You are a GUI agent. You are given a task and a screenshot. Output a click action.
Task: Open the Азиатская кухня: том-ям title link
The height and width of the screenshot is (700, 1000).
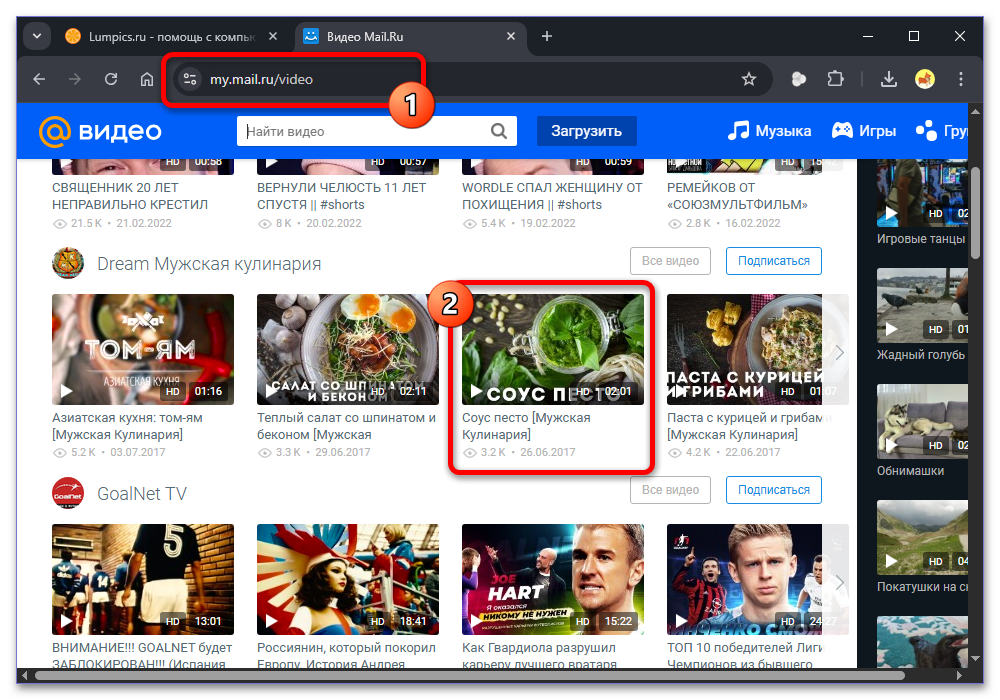[x=127, y=426]
